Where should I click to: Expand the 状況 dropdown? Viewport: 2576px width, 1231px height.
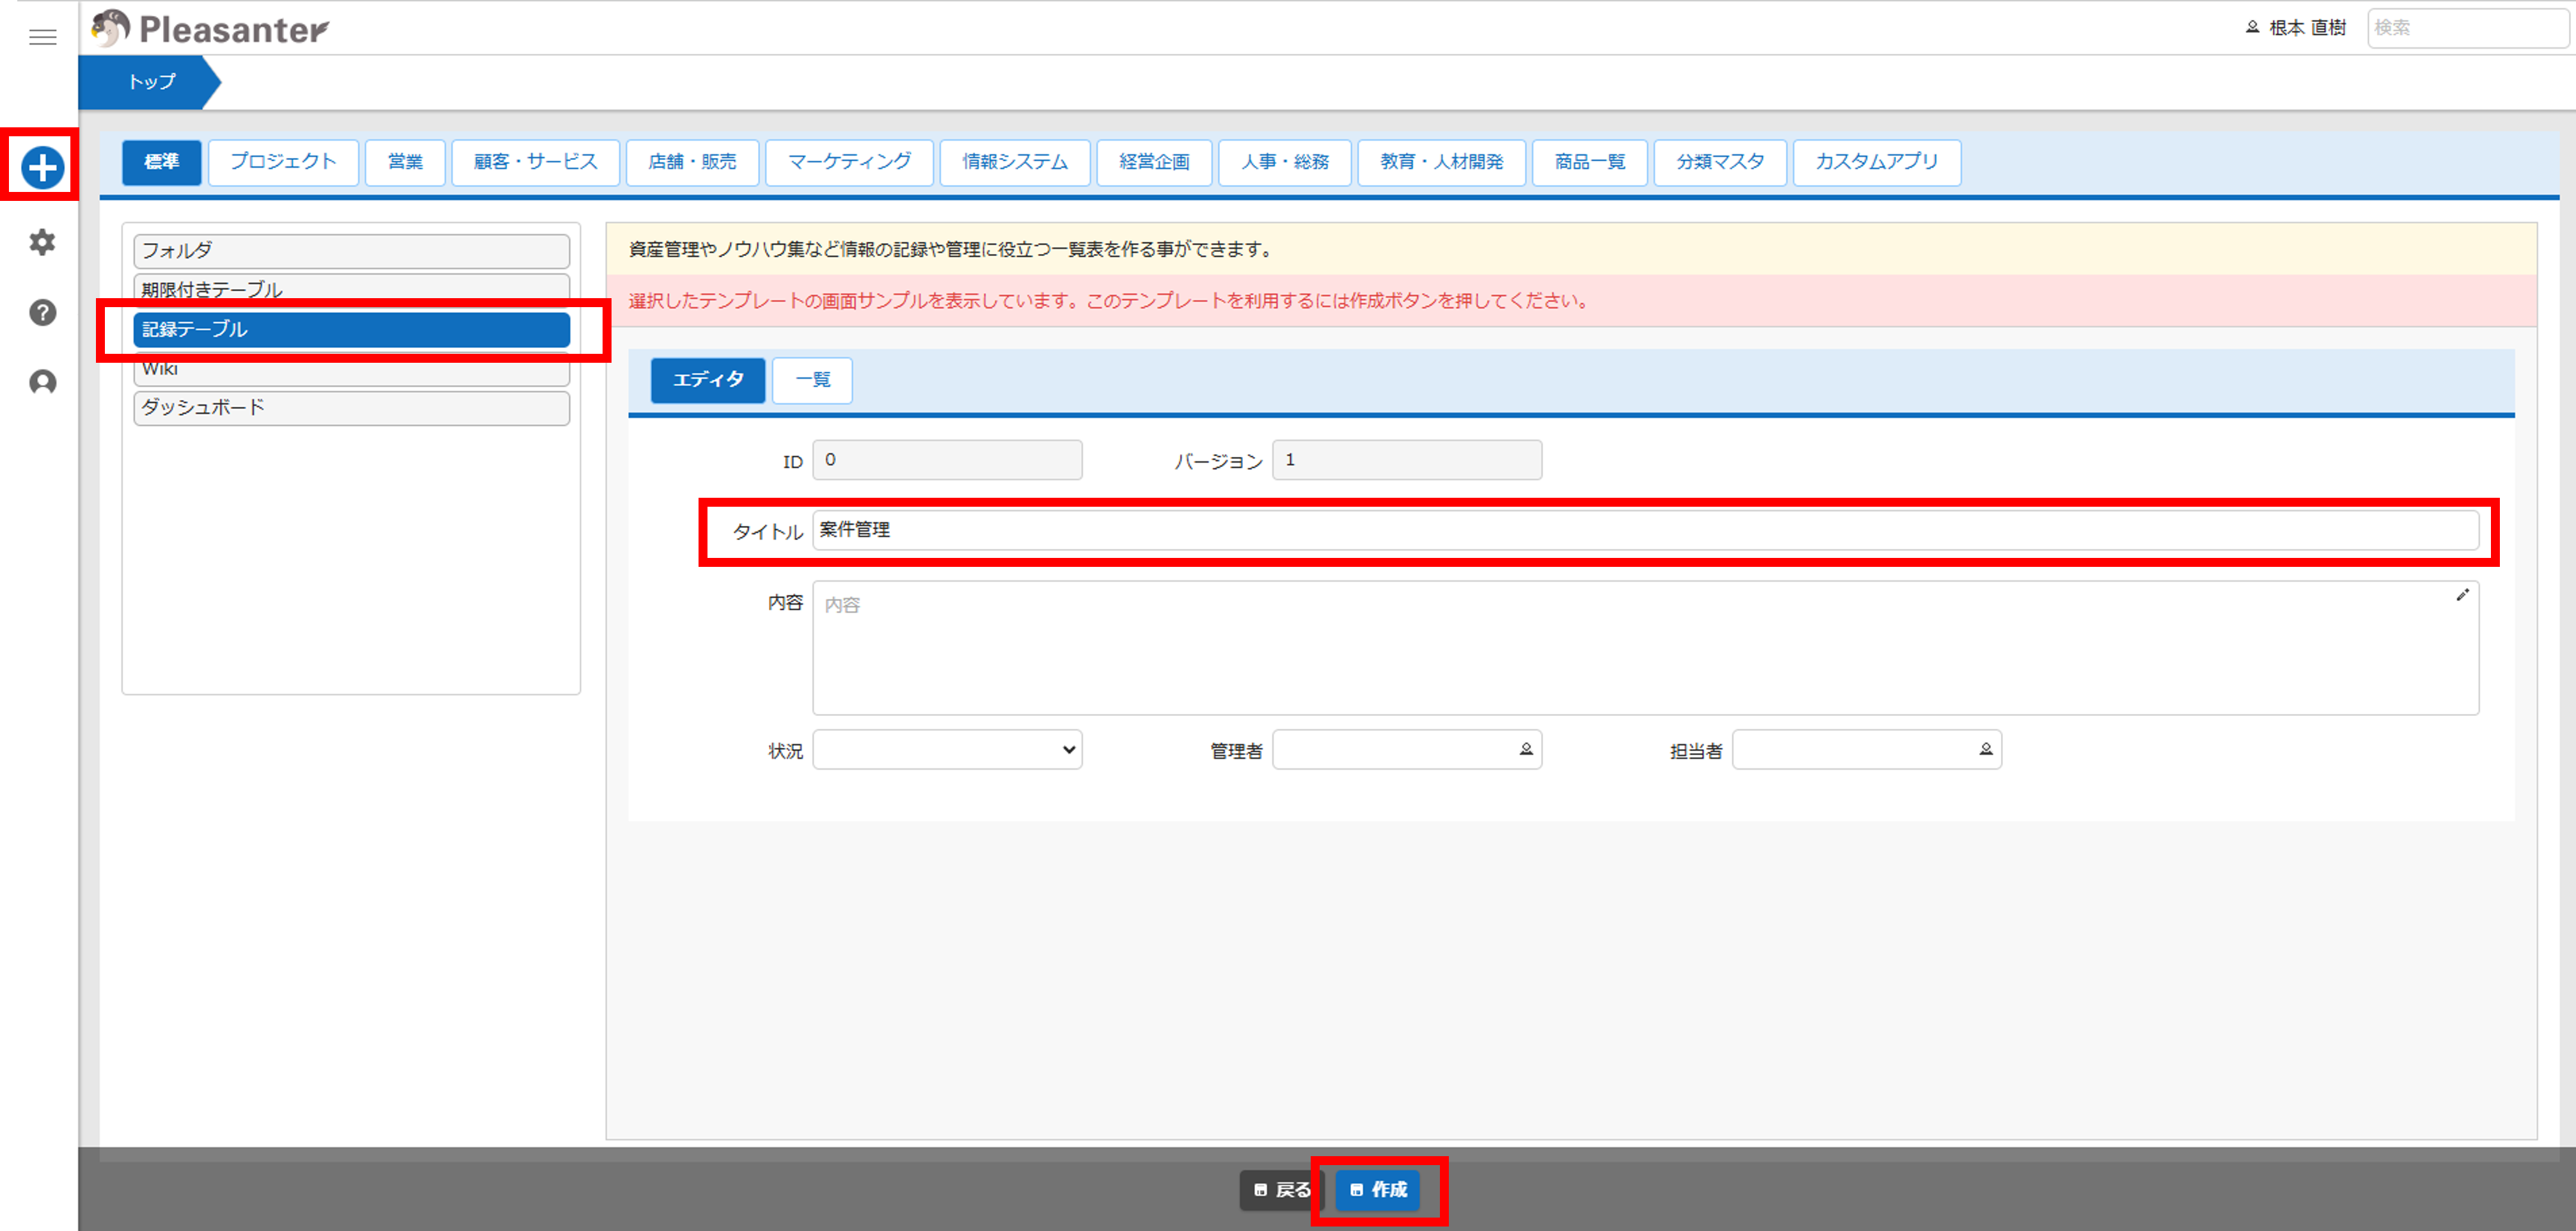946,749
